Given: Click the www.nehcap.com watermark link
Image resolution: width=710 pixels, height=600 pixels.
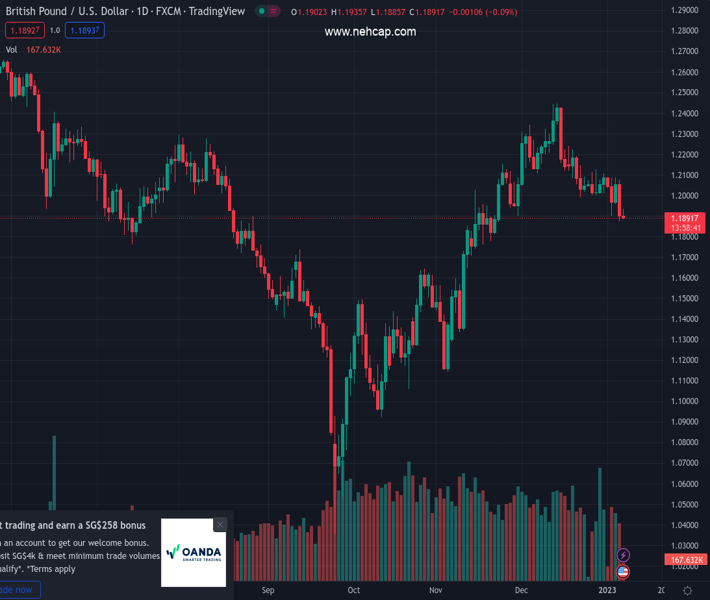Looking at the screenshot, I should point(370,32).
